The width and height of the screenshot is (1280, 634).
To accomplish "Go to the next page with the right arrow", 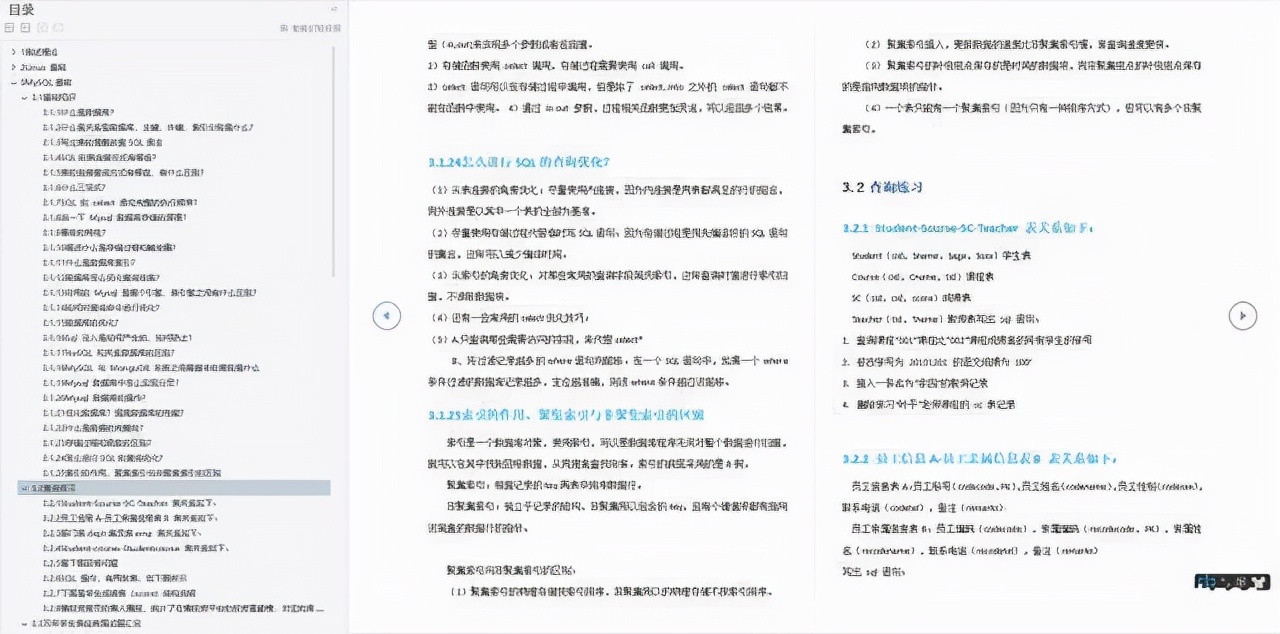I will 1242,315.
